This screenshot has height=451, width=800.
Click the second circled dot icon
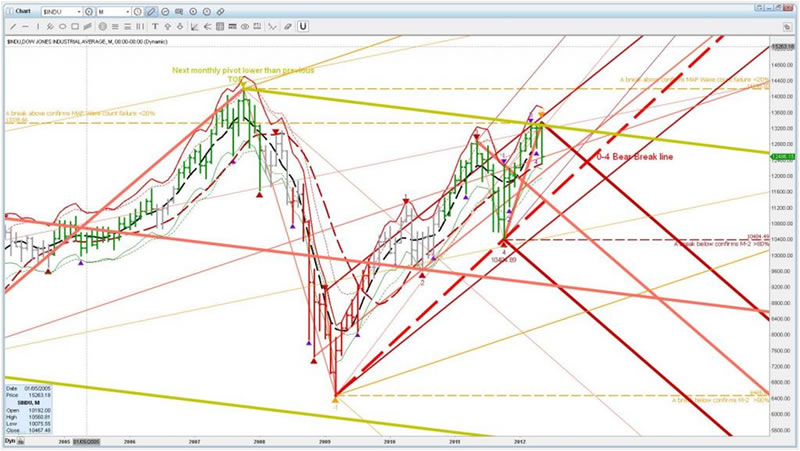pos(207,12)
